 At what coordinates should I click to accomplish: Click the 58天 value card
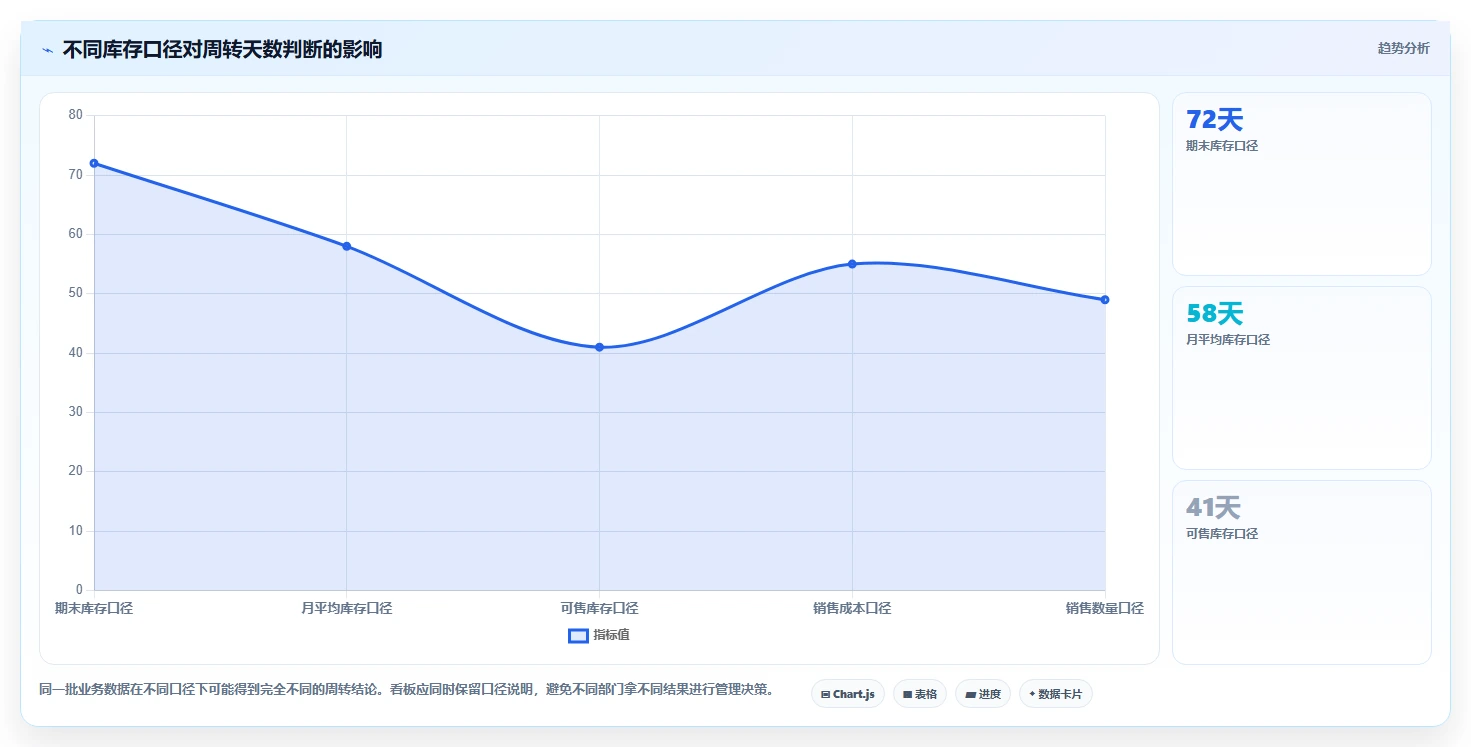point(1301,378)
